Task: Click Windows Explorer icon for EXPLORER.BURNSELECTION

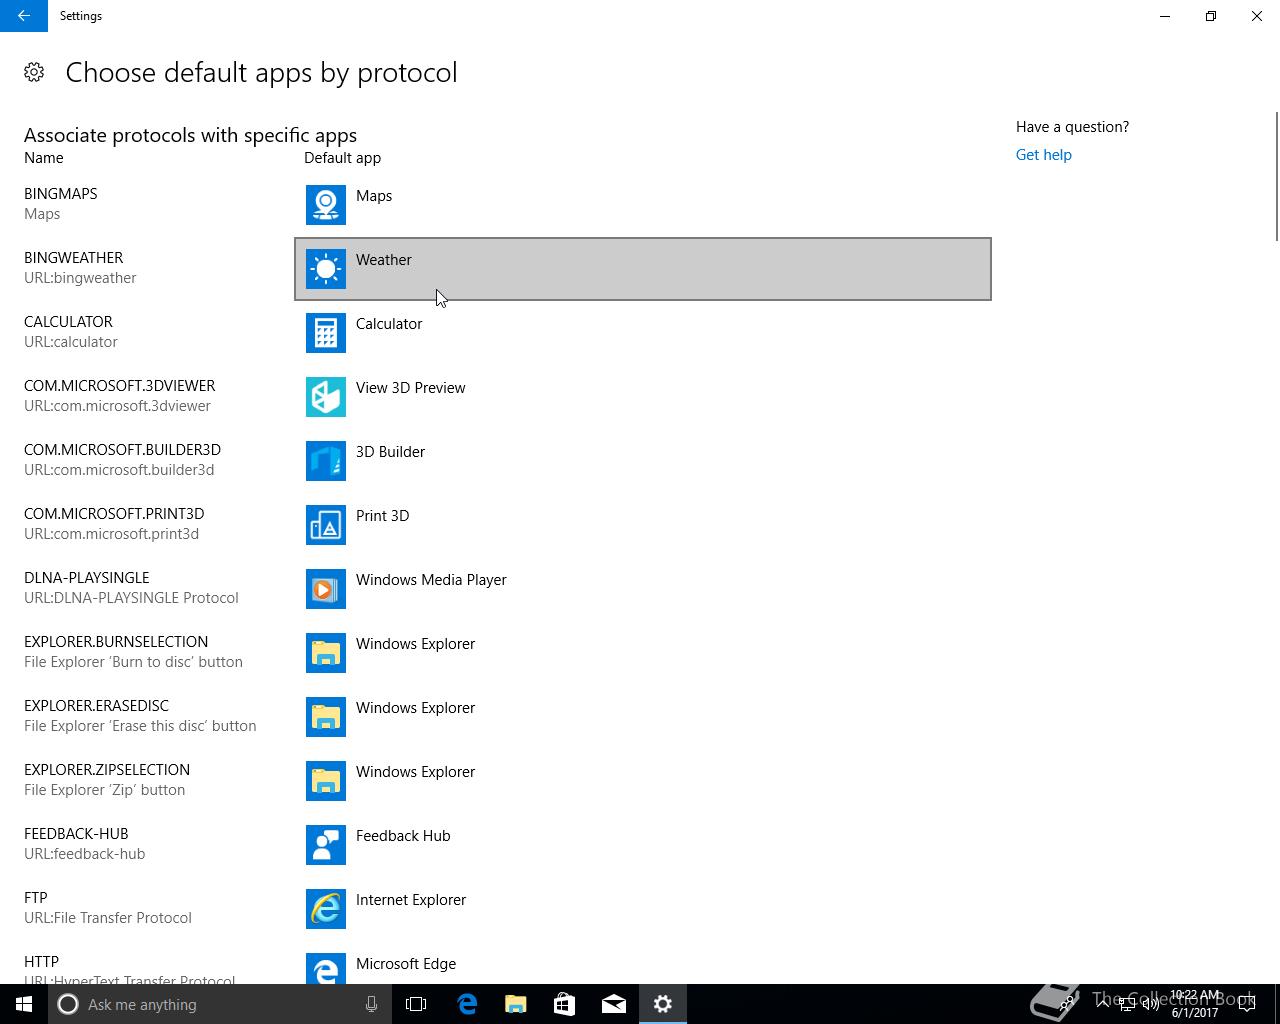Action: pyautogui.click(x=326, y=653)
